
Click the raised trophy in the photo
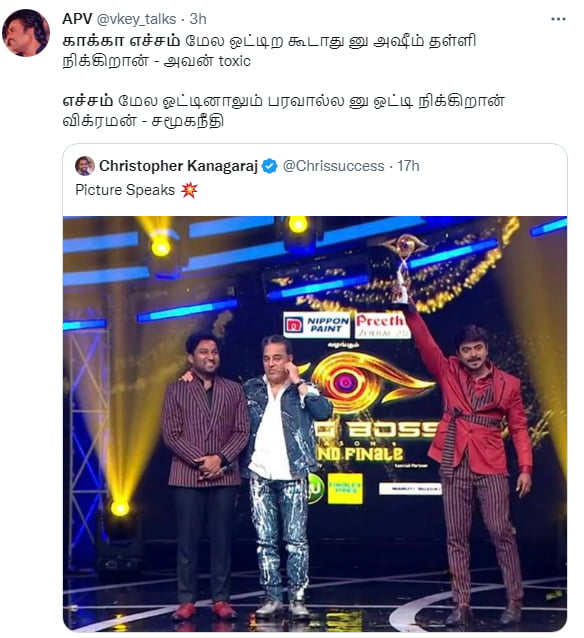tap(404, 269)
